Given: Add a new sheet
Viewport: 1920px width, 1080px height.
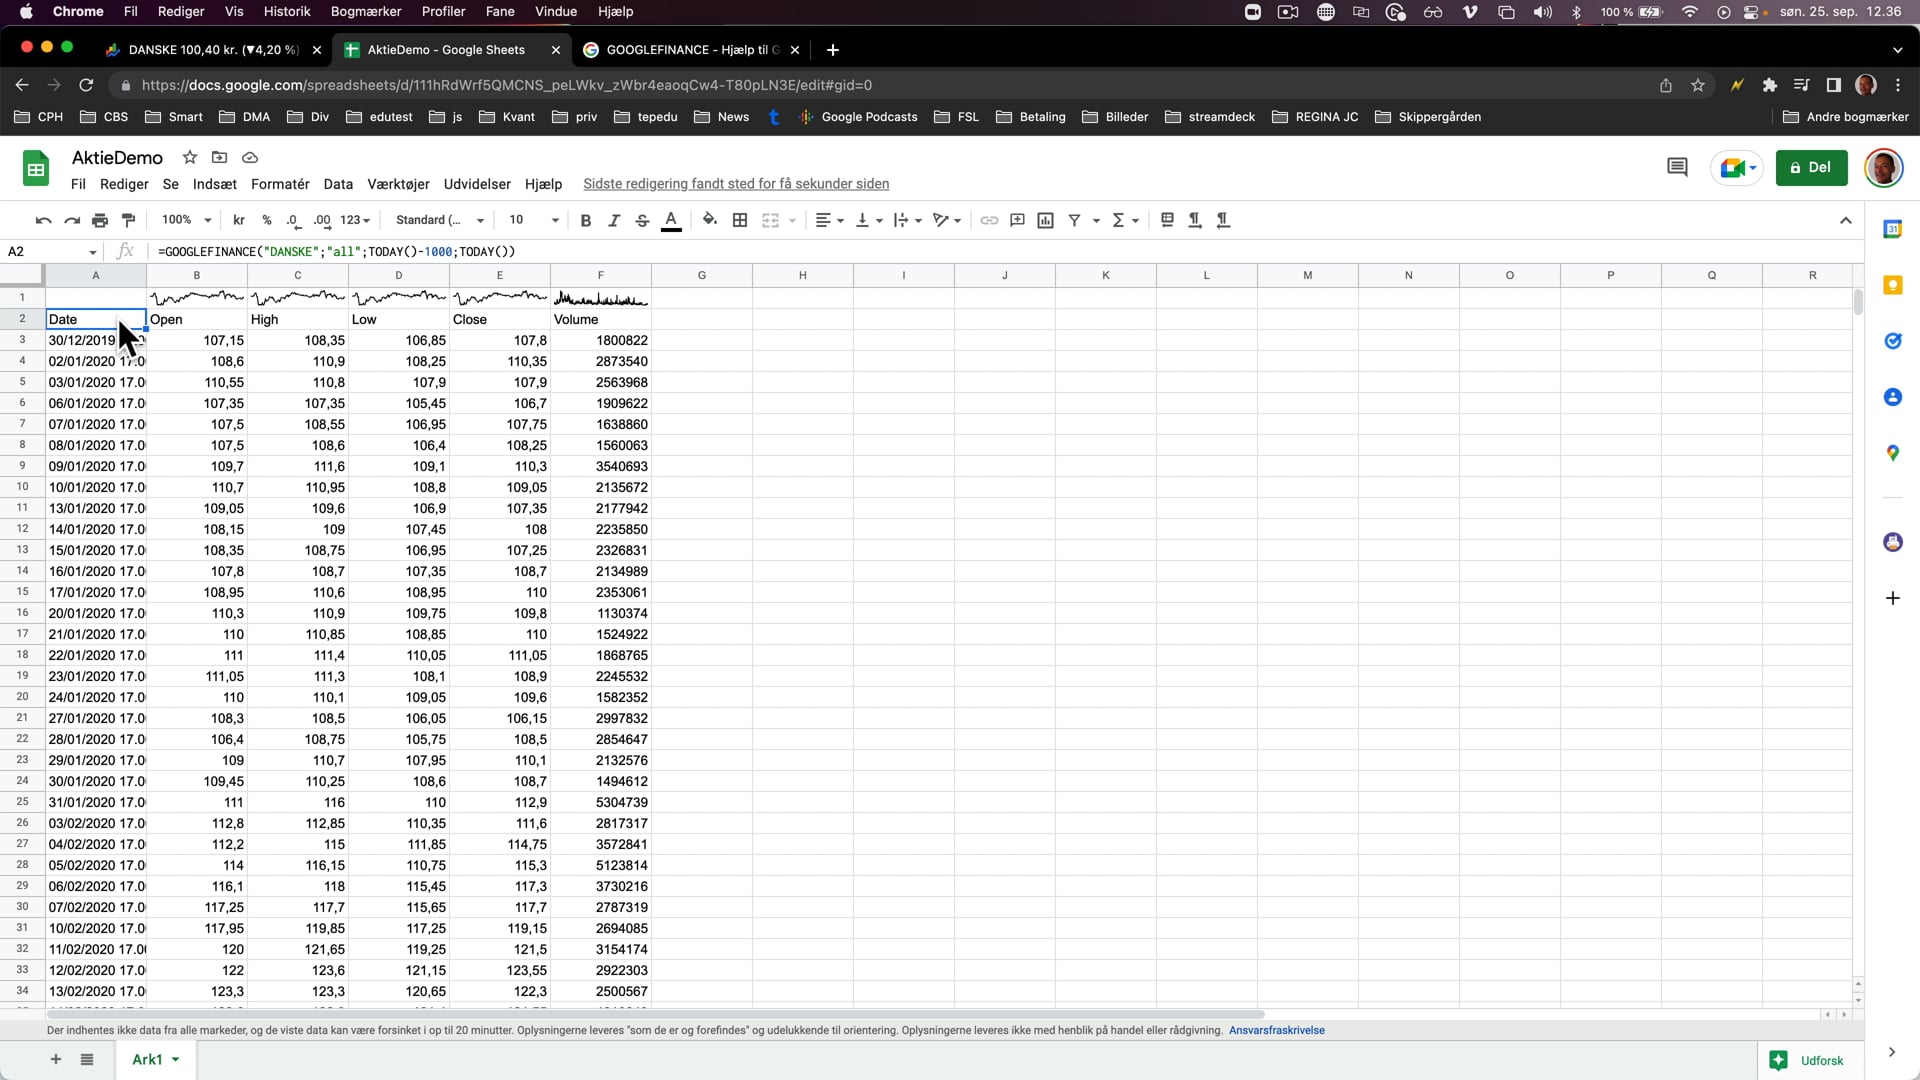Looking at the screenshot, I should click(x=56, y=1060).
